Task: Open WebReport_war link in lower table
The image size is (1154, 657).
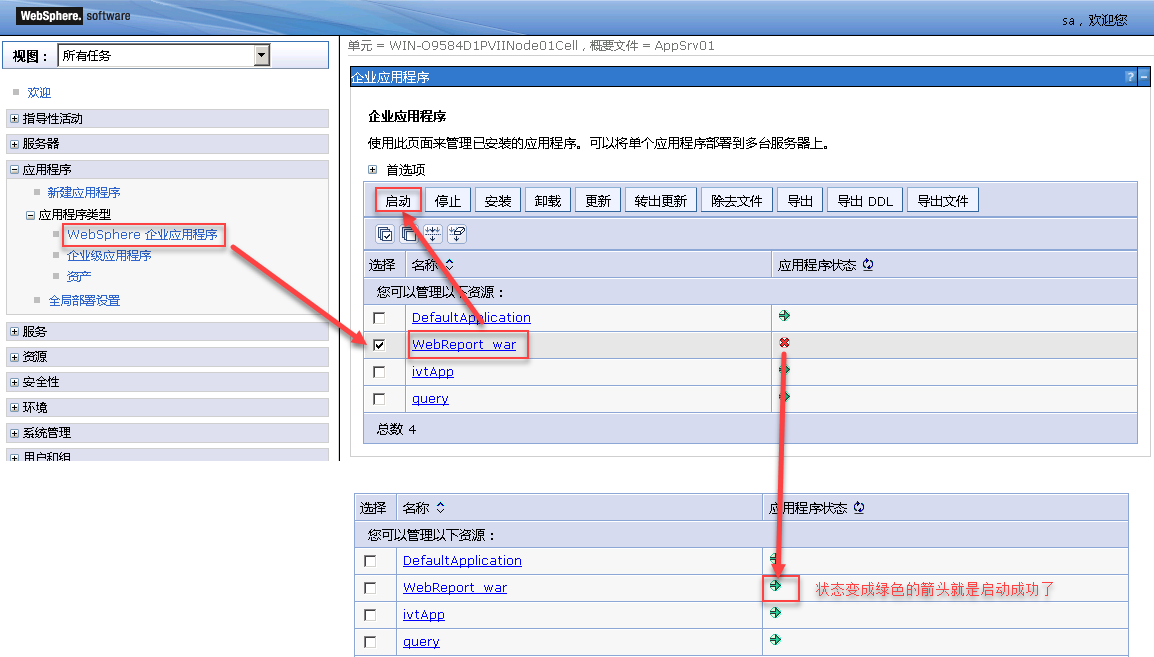Action: [x=455, y=588]
